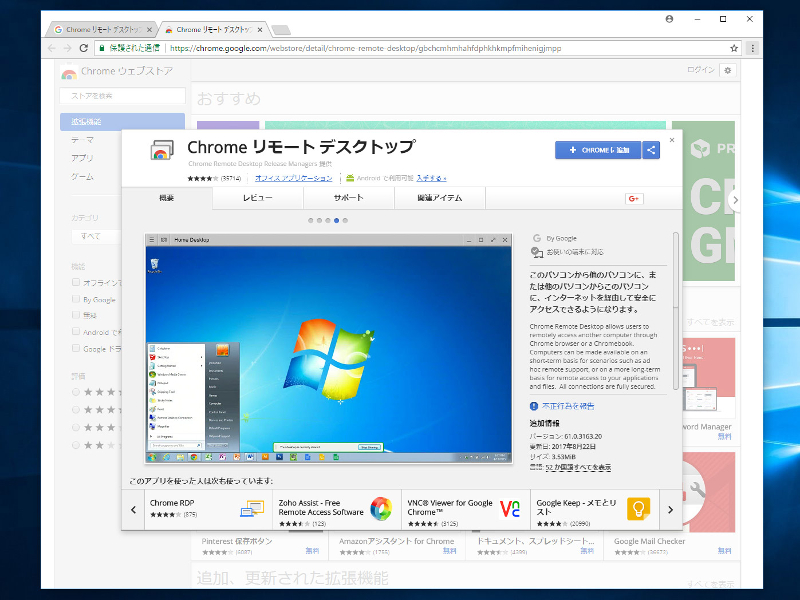
Task: Click the 不正行為を報告 link
Action: 568,406
